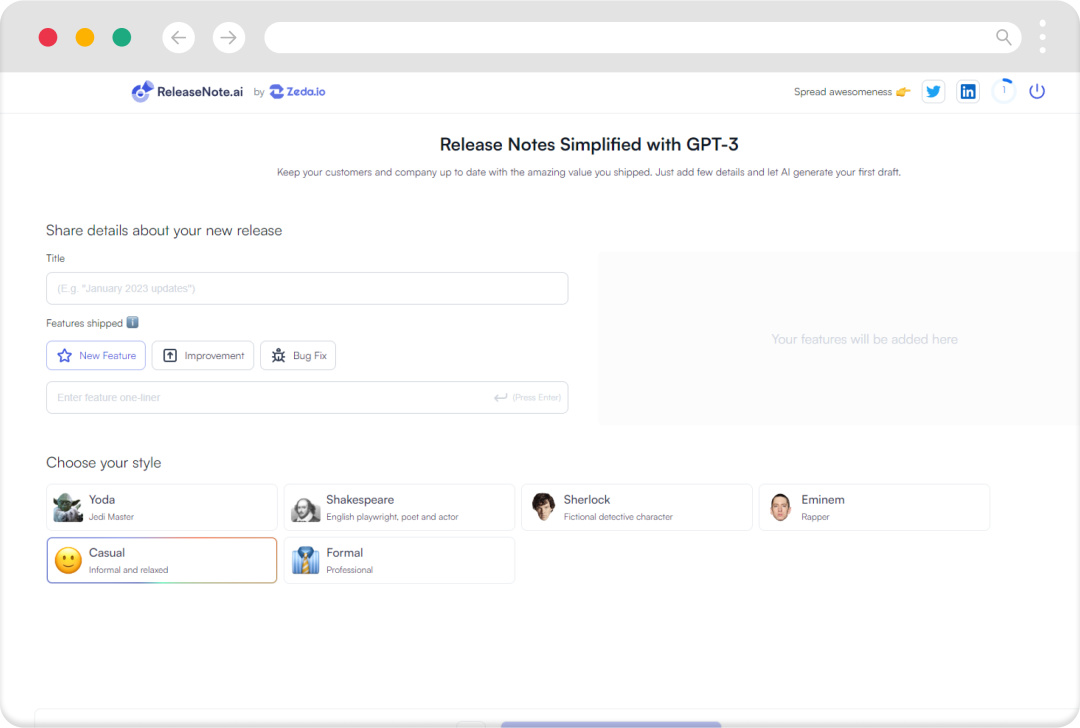Open the browser three-dot menu

coord(1042,37)
